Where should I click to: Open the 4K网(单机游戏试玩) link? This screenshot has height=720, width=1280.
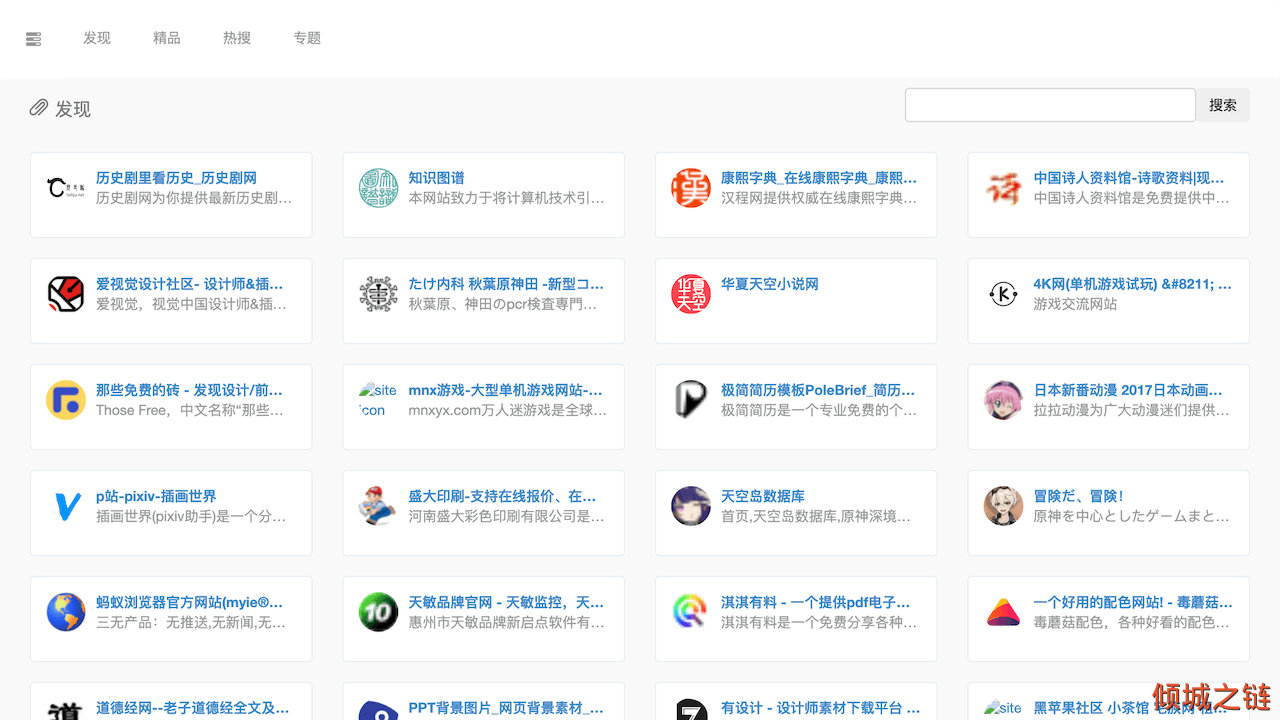1133,284
